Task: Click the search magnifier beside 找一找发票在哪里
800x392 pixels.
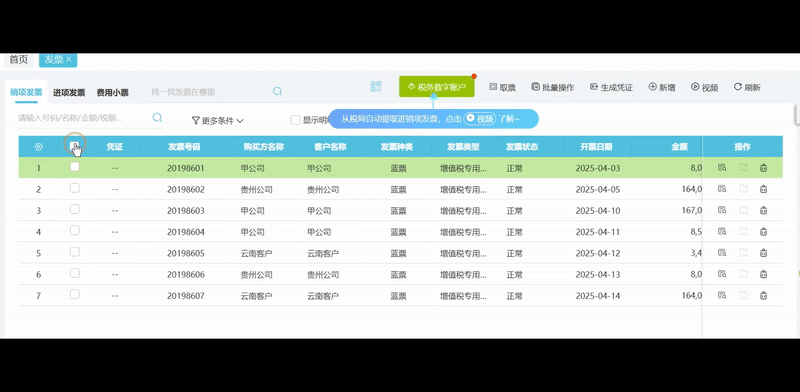Action: (277, 91)
